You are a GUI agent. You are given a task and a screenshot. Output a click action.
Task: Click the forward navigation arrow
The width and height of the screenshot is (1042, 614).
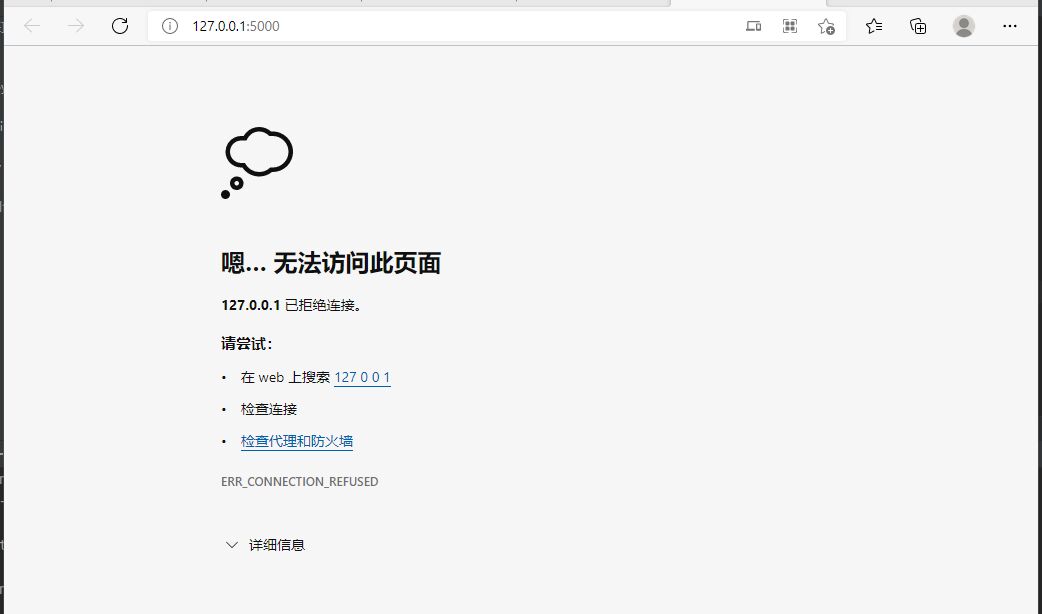click(76, 26)
